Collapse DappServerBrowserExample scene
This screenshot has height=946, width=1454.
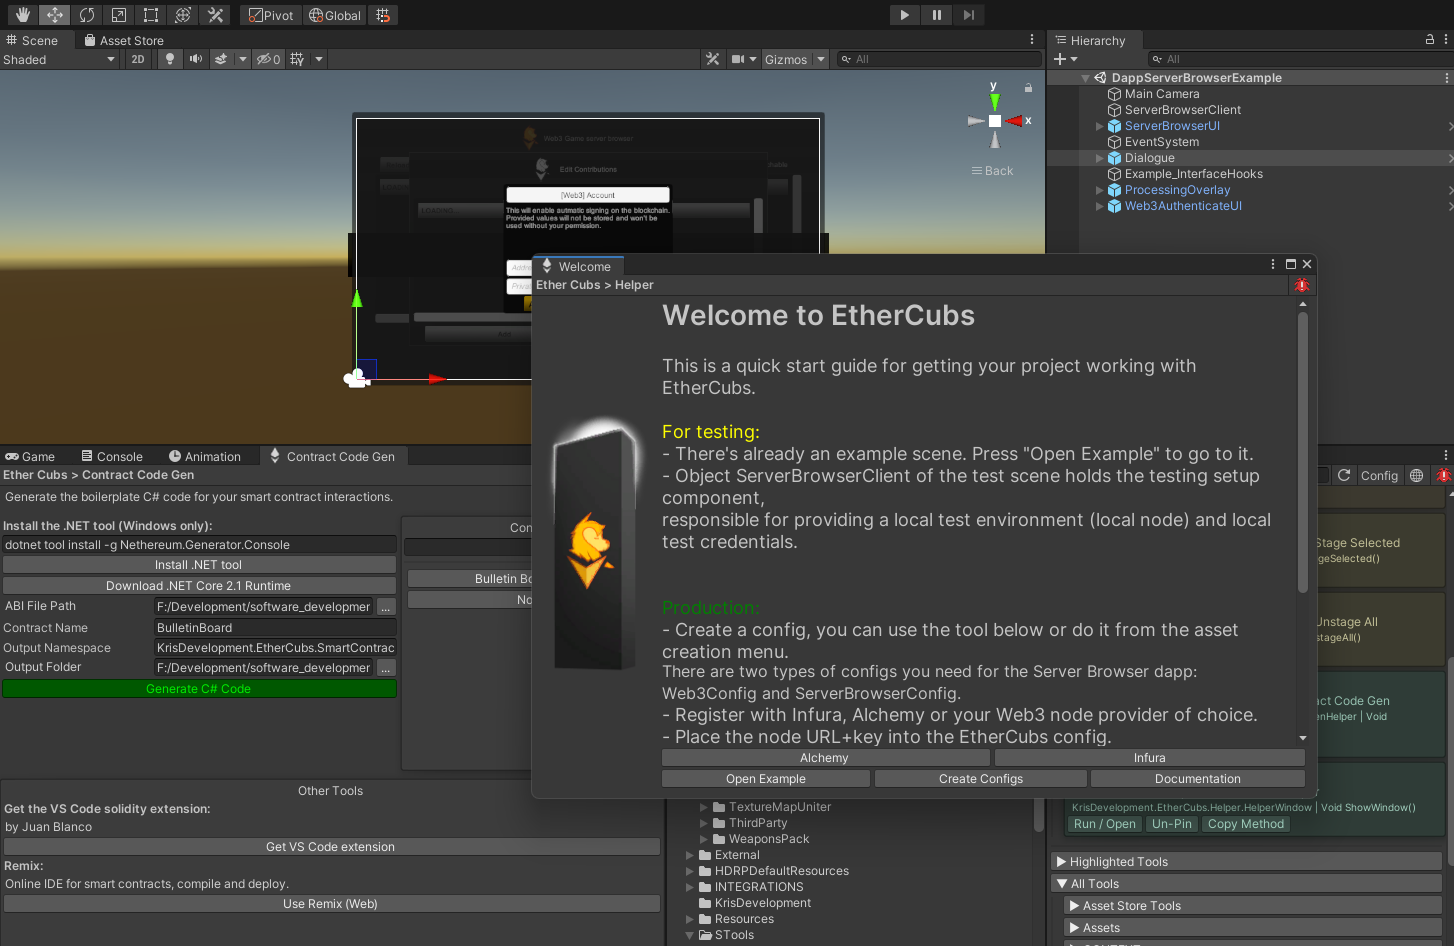point(1086,78)
